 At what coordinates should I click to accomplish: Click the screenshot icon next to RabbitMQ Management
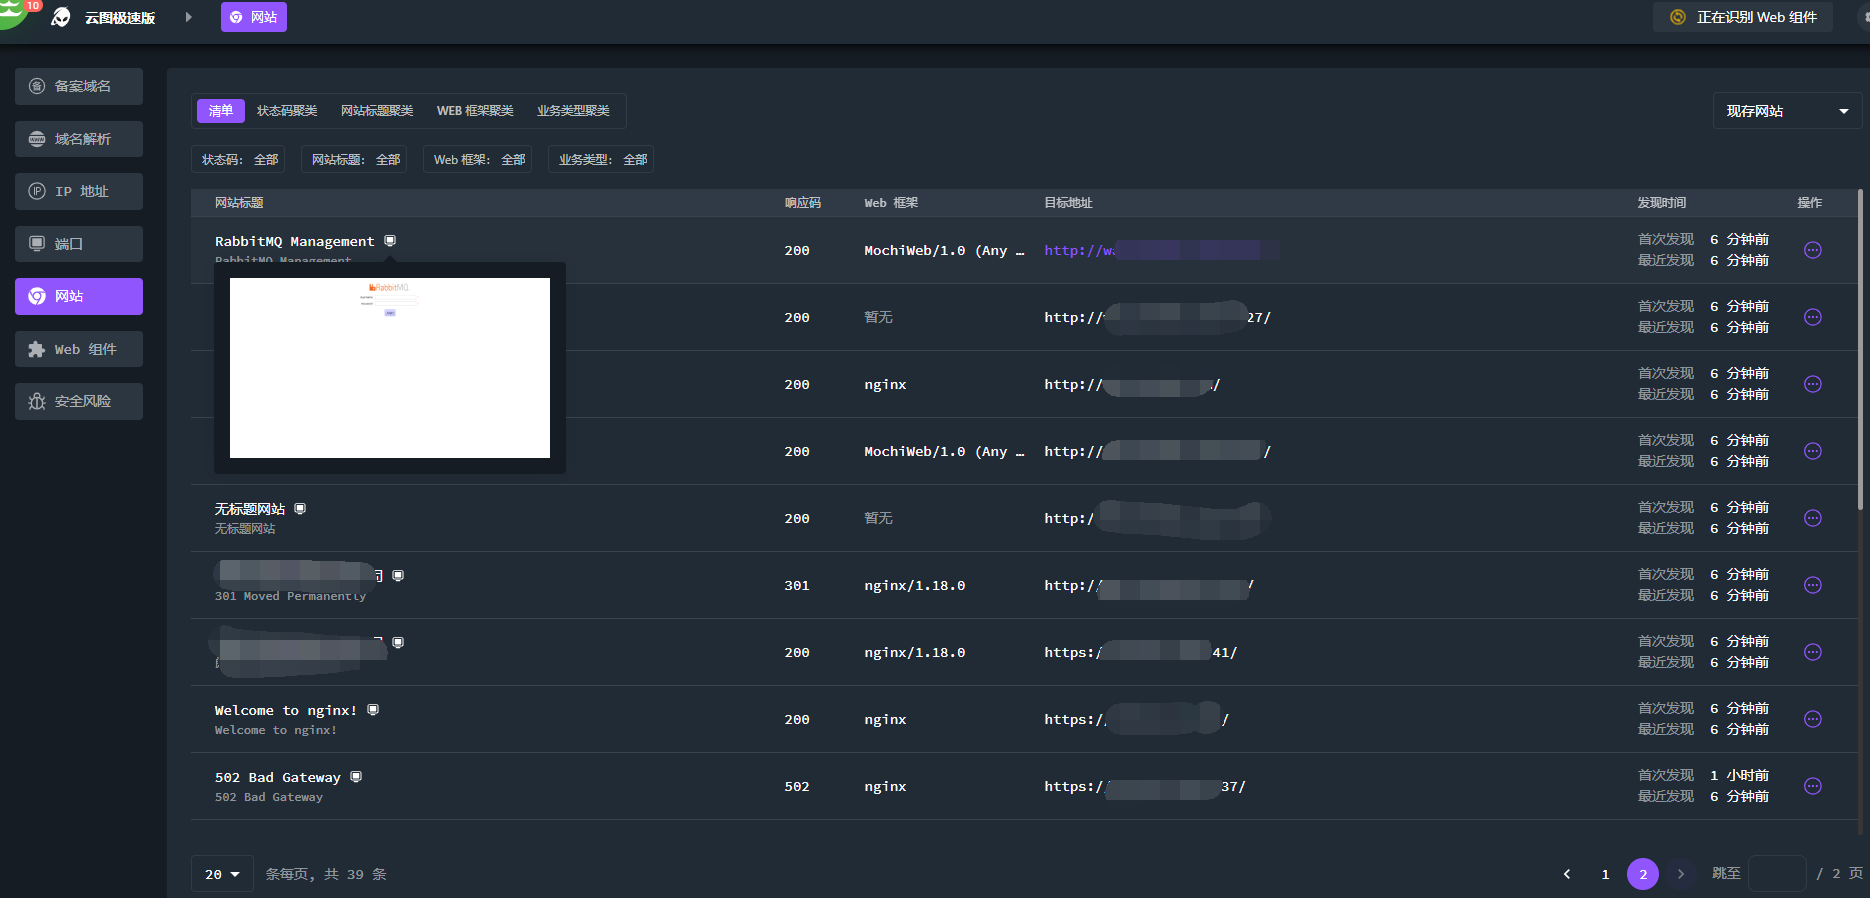pyautogui.click(x=390, y=241)
